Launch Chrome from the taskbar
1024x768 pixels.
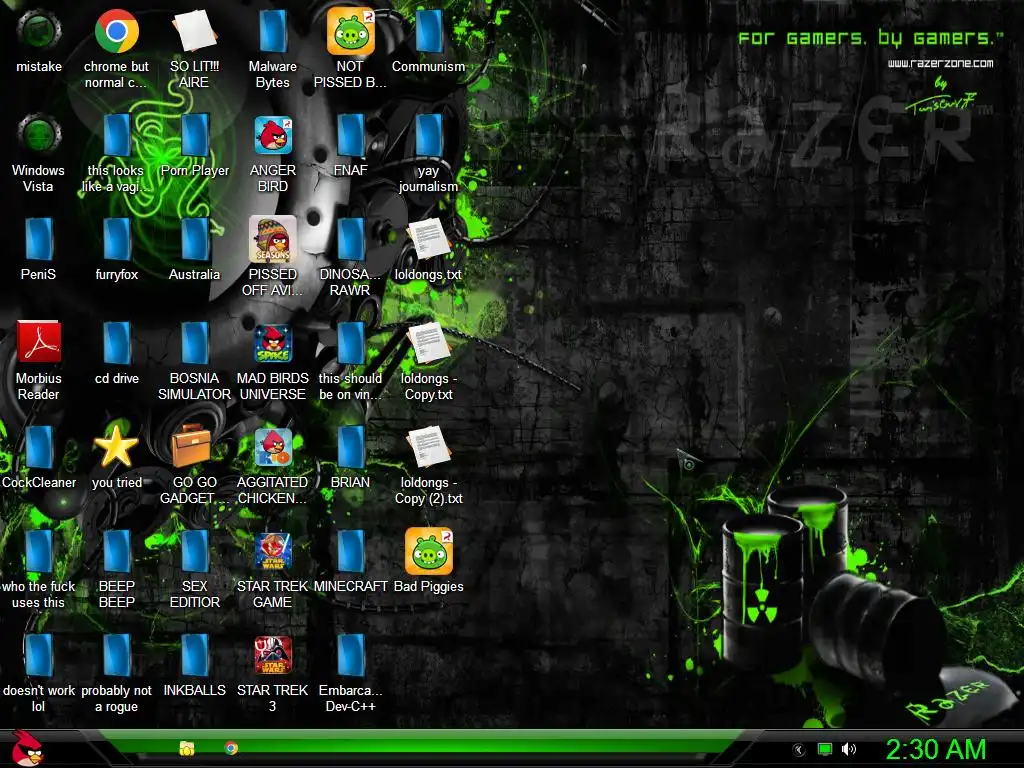(x=231, y=748)
